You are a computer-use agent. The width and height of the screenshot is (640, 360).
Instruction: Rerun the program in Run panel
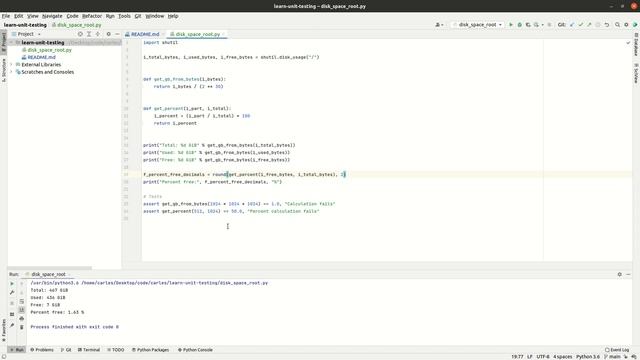(12, 283)
